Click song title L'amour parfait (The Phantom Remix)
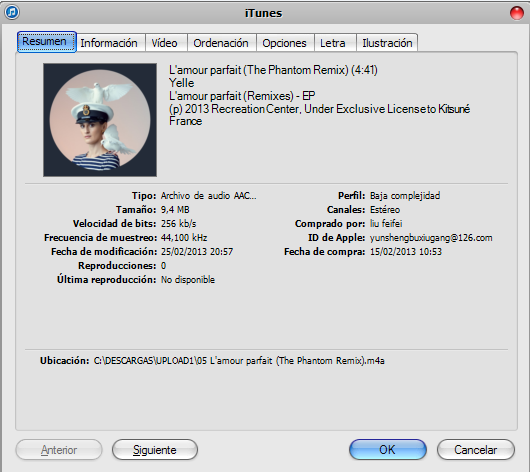This screenshot has height=472, width=530. pyautogui.click(x=273, y=70)
